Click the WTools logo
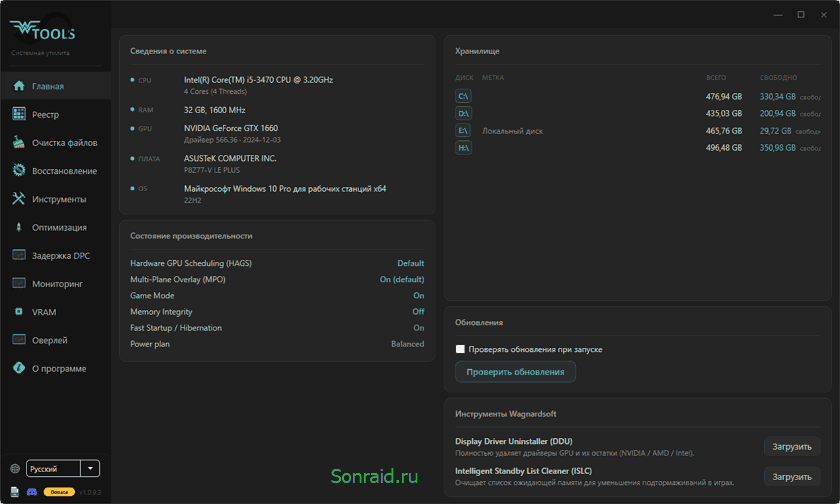Image resolution: width=840 pixels, height=504 pixels. 43,31
